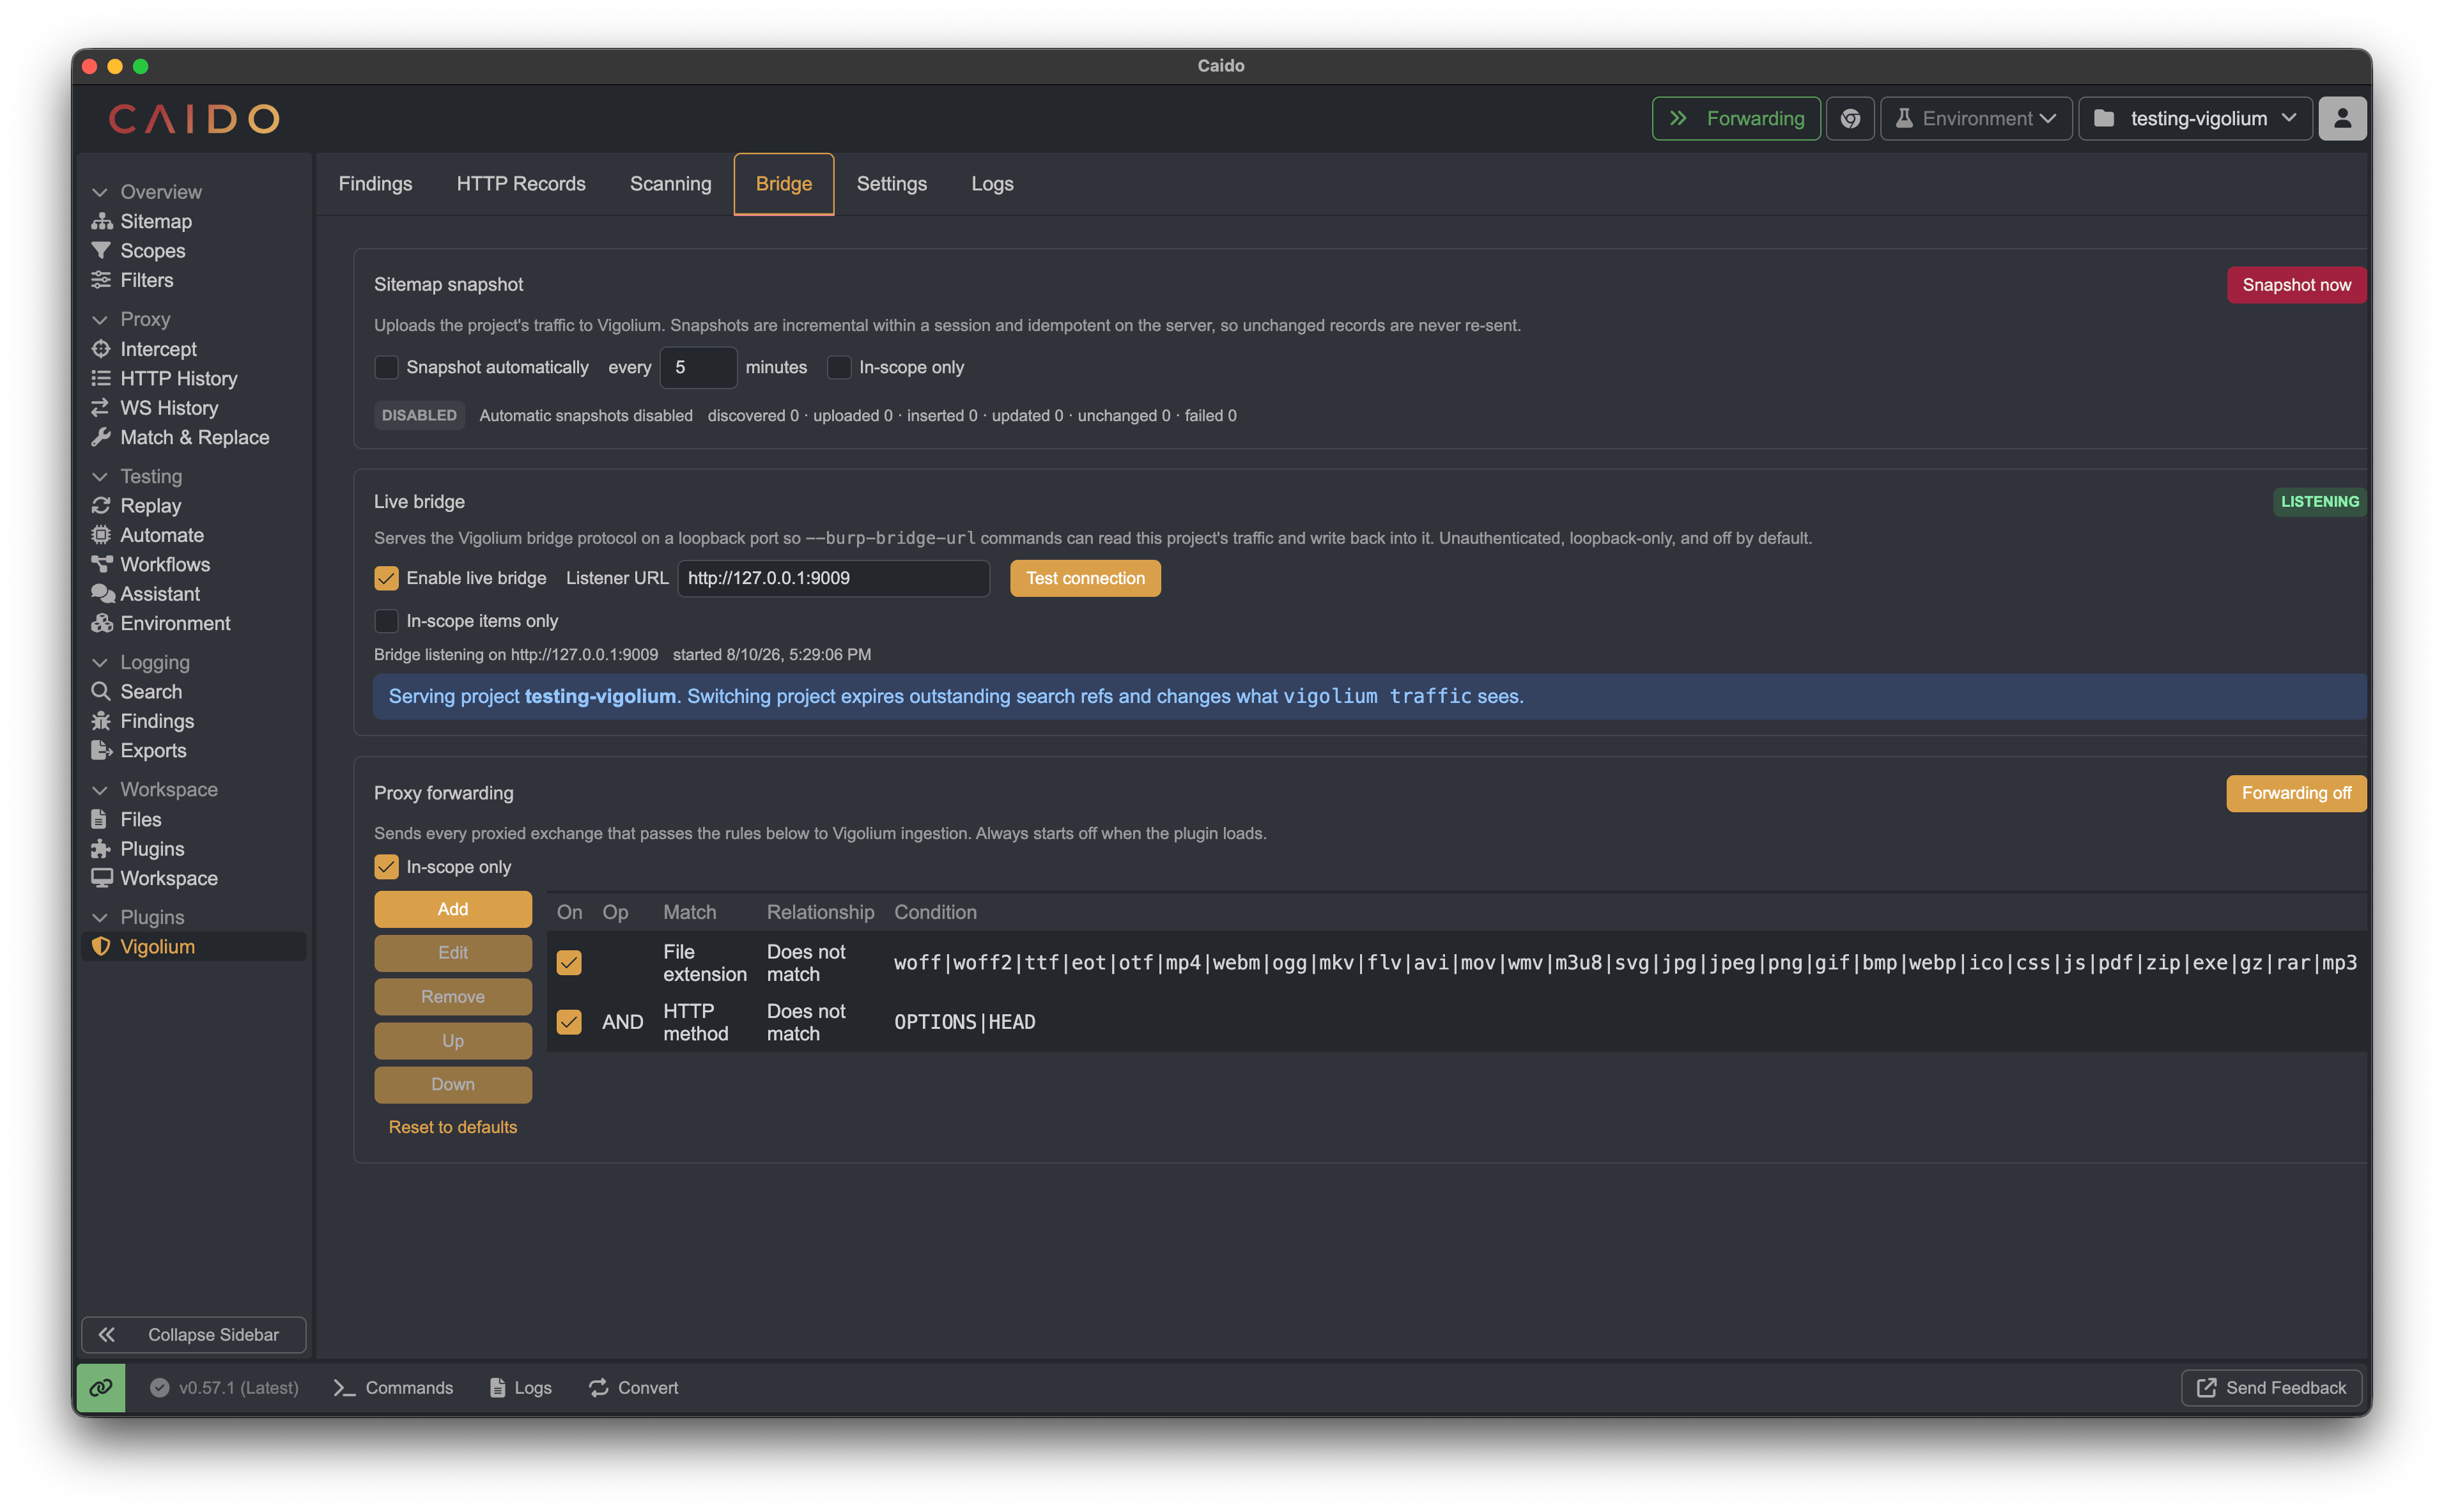Switch to the Findings tab
Viewport: 2444px width, 1512px height.
point(375,184)
